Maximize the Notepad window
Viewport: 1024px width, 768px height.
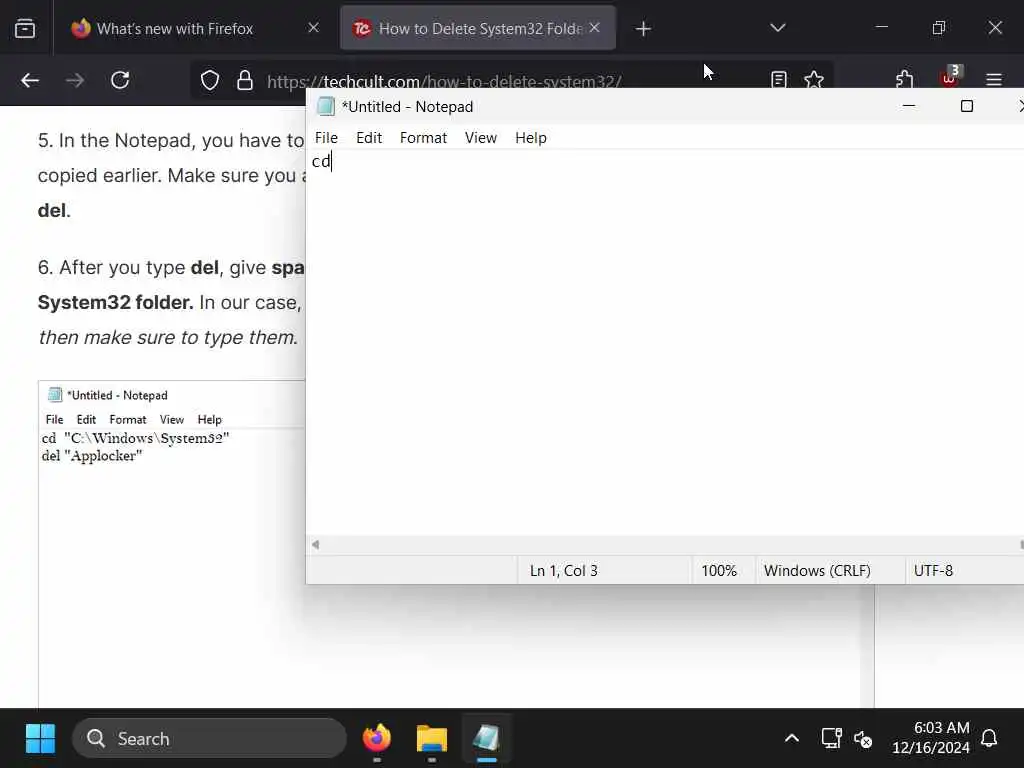pyautogui.click(x=967, y=106)
